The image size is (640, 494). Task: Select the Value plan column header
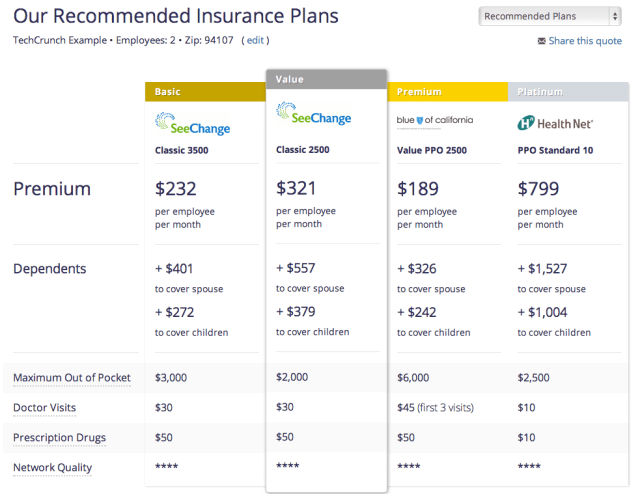point(326,79)
